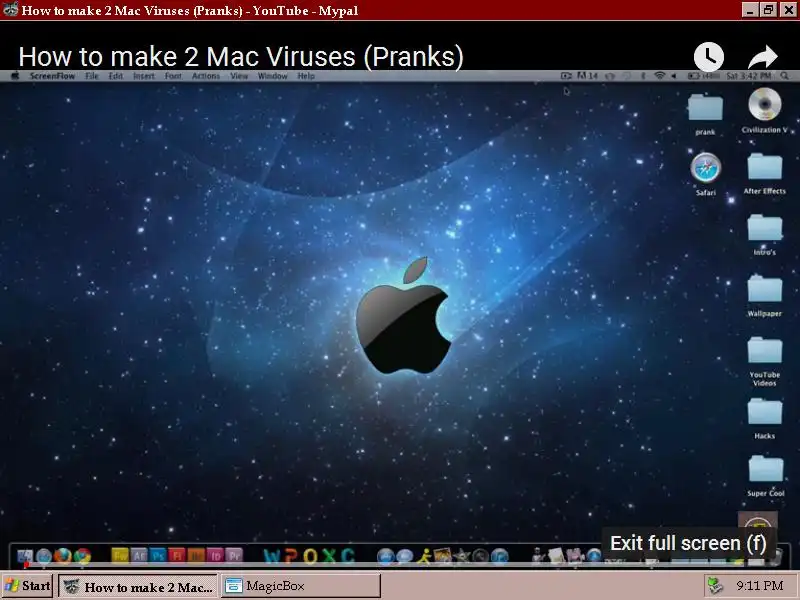Click the PowerPoint P dock icon
This screenshot has height=600, width=800.
(x=291, y=555)
